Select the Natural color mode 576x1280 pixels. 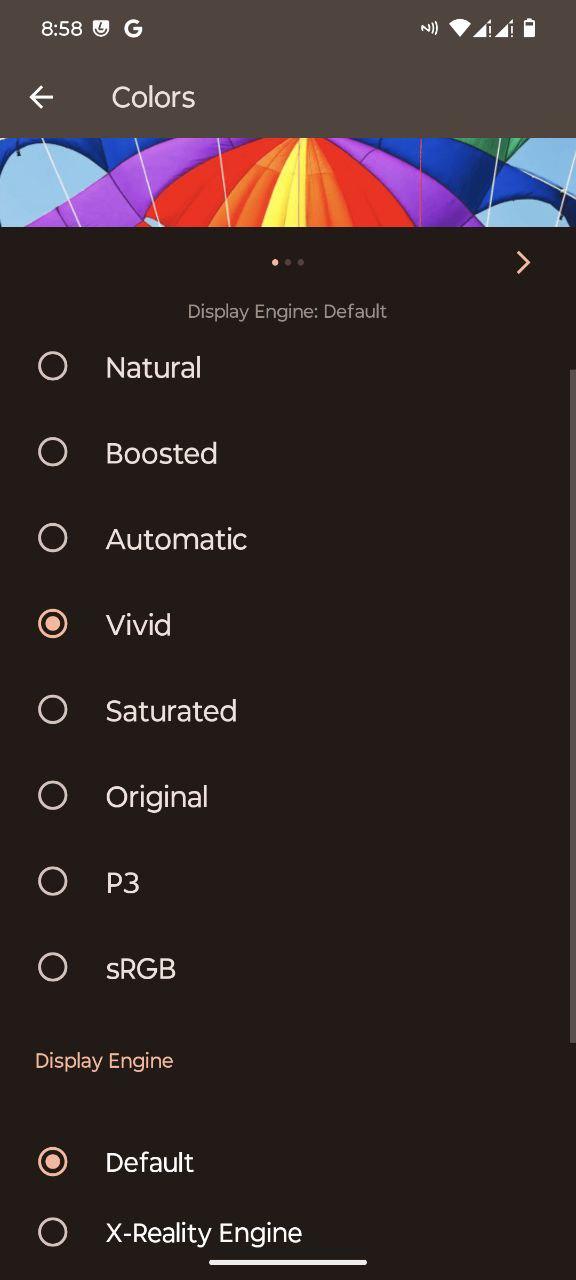tap(288, 367)
